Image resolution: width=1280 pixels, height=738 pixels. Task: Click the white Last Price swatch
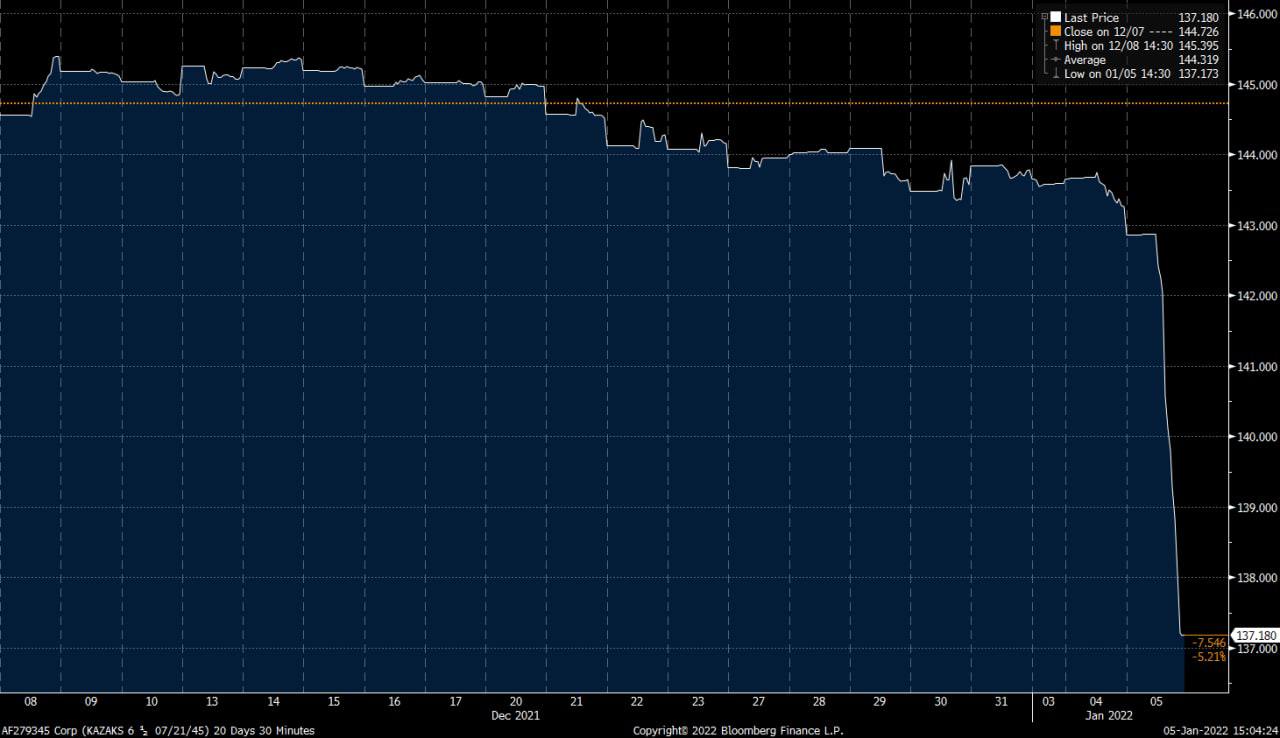(x=1055, y=17)
